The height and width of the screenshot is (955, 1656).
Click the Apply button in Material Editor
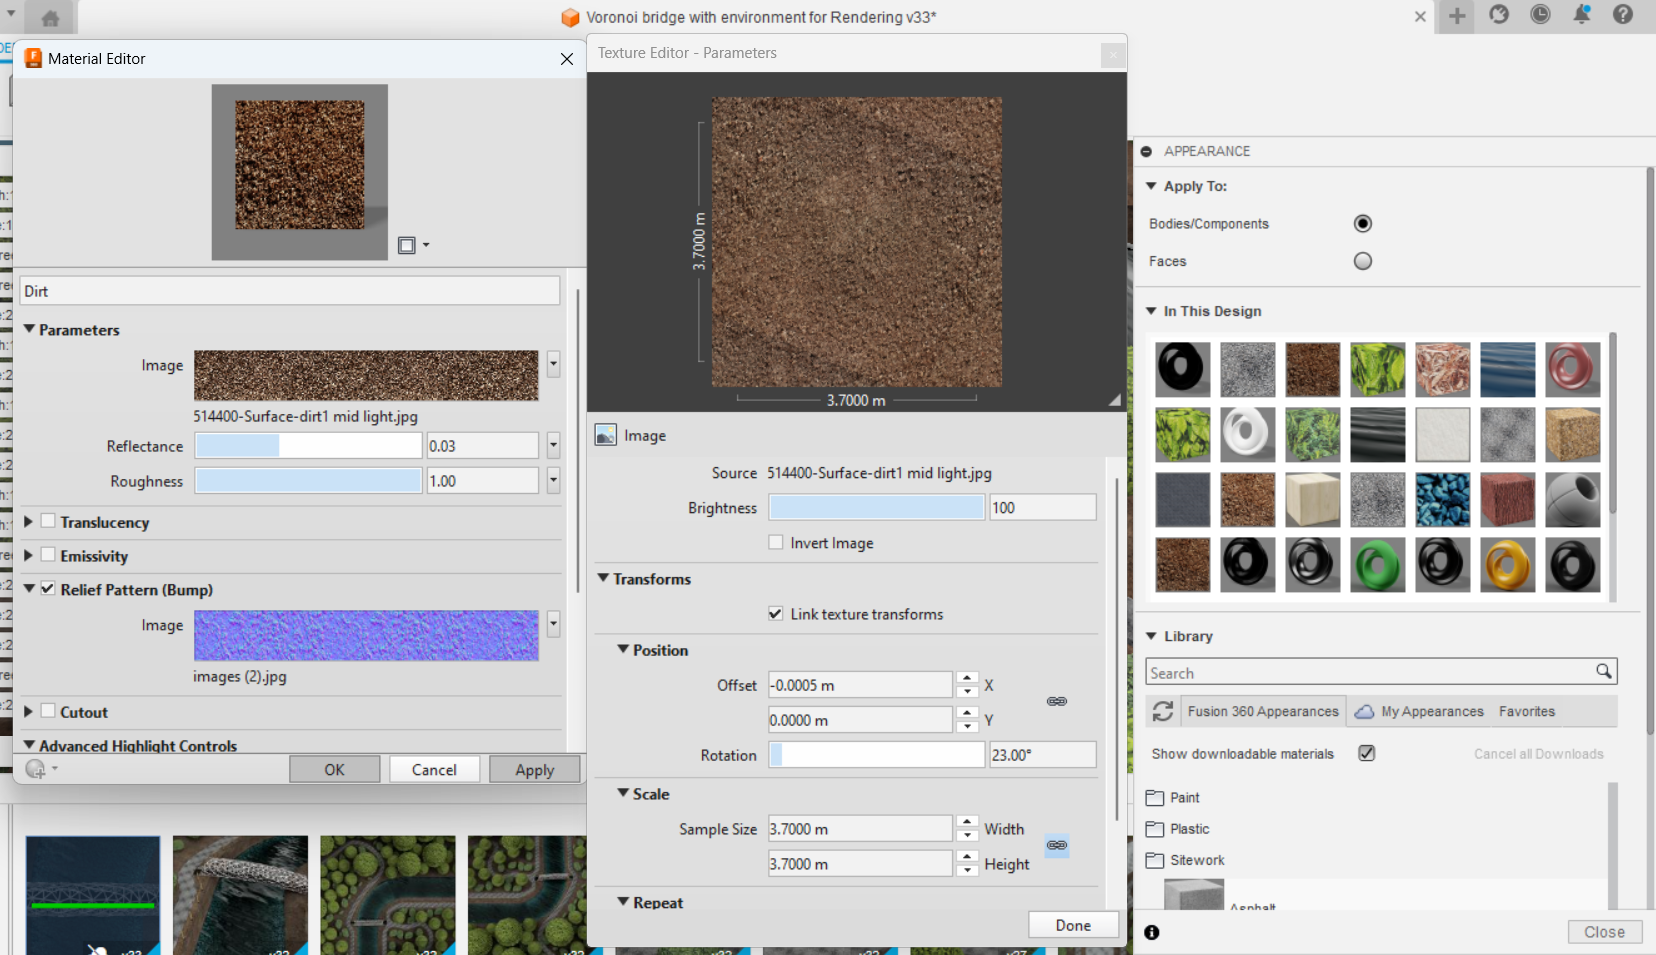coord(534,770)
